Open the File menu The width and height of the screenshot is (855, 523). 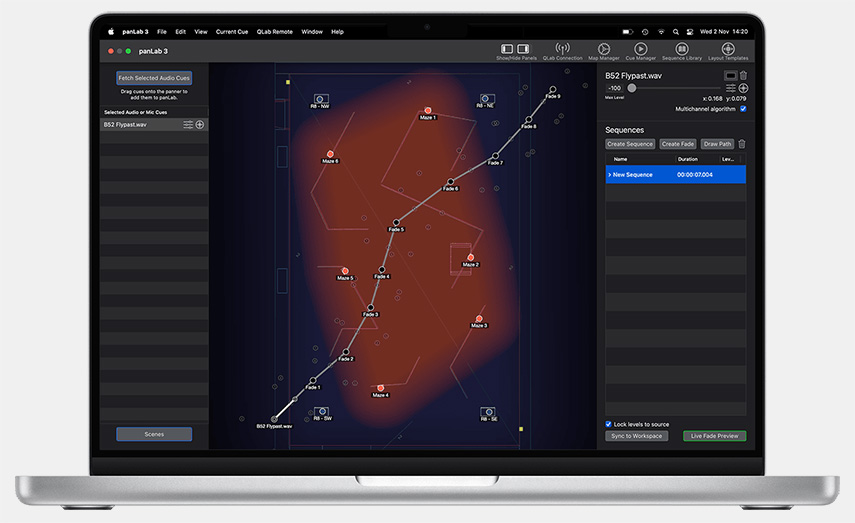[x=162, y=32]
